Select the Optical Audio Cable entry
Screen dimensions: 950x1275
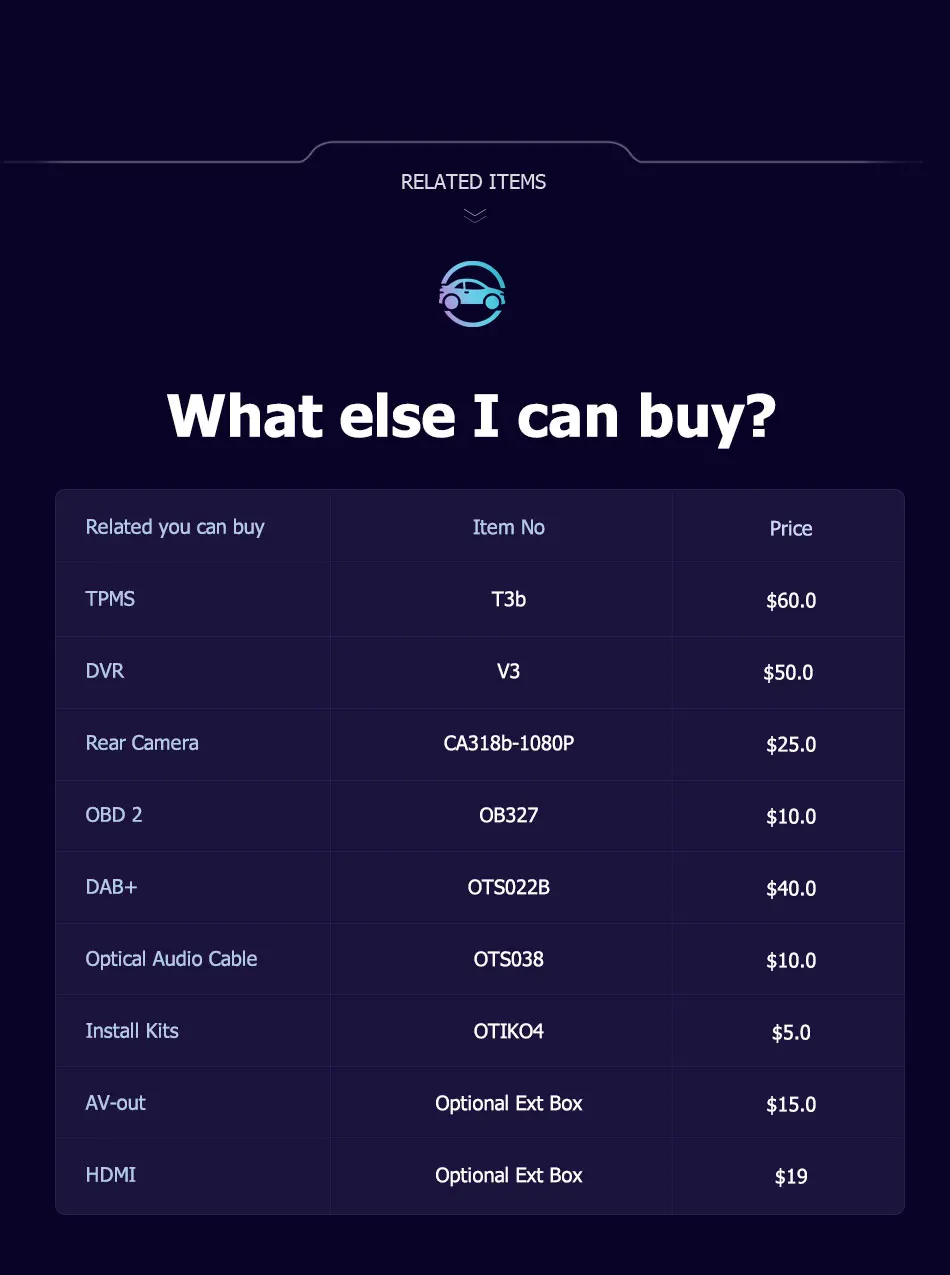171,959
